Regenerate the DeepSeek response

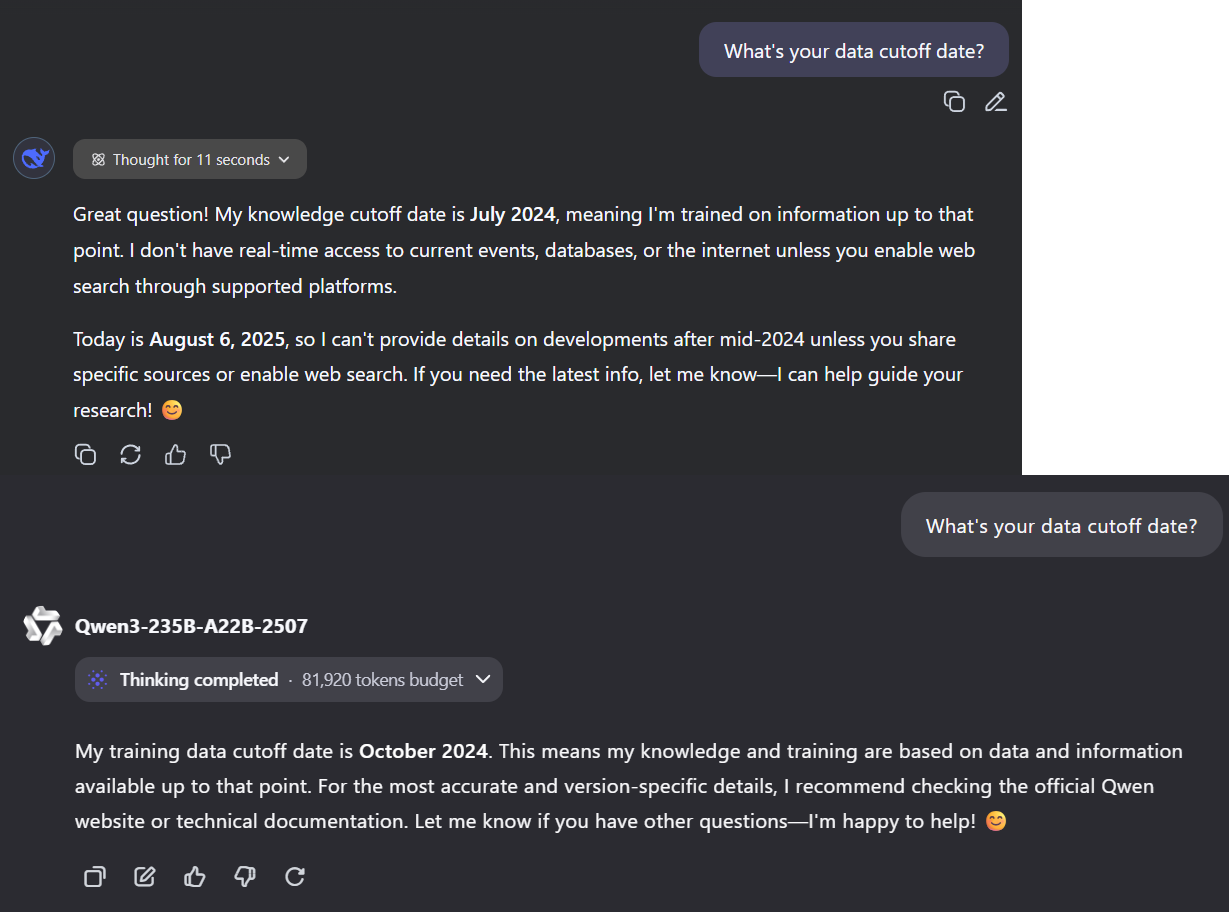click(x=130, y=454)
